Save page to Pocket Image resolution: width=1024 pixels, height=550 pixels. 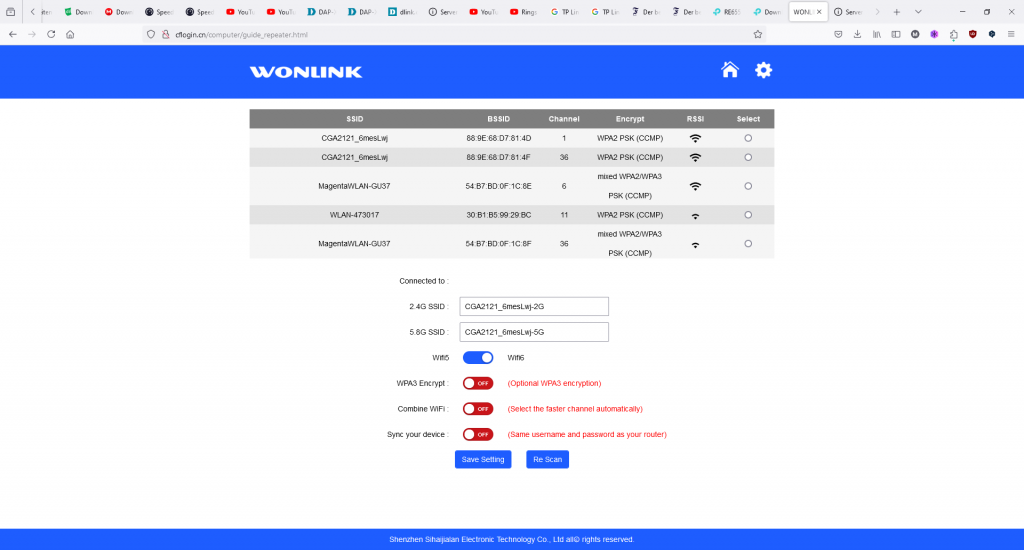[838, 35]
